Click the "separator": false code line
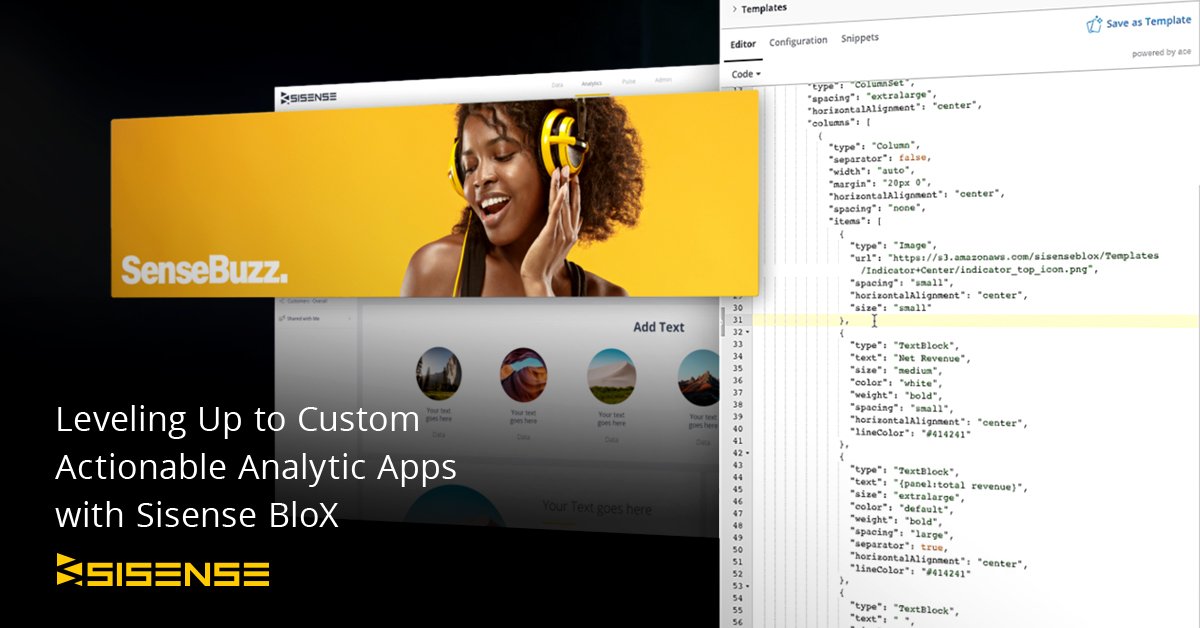 [880, 158]
